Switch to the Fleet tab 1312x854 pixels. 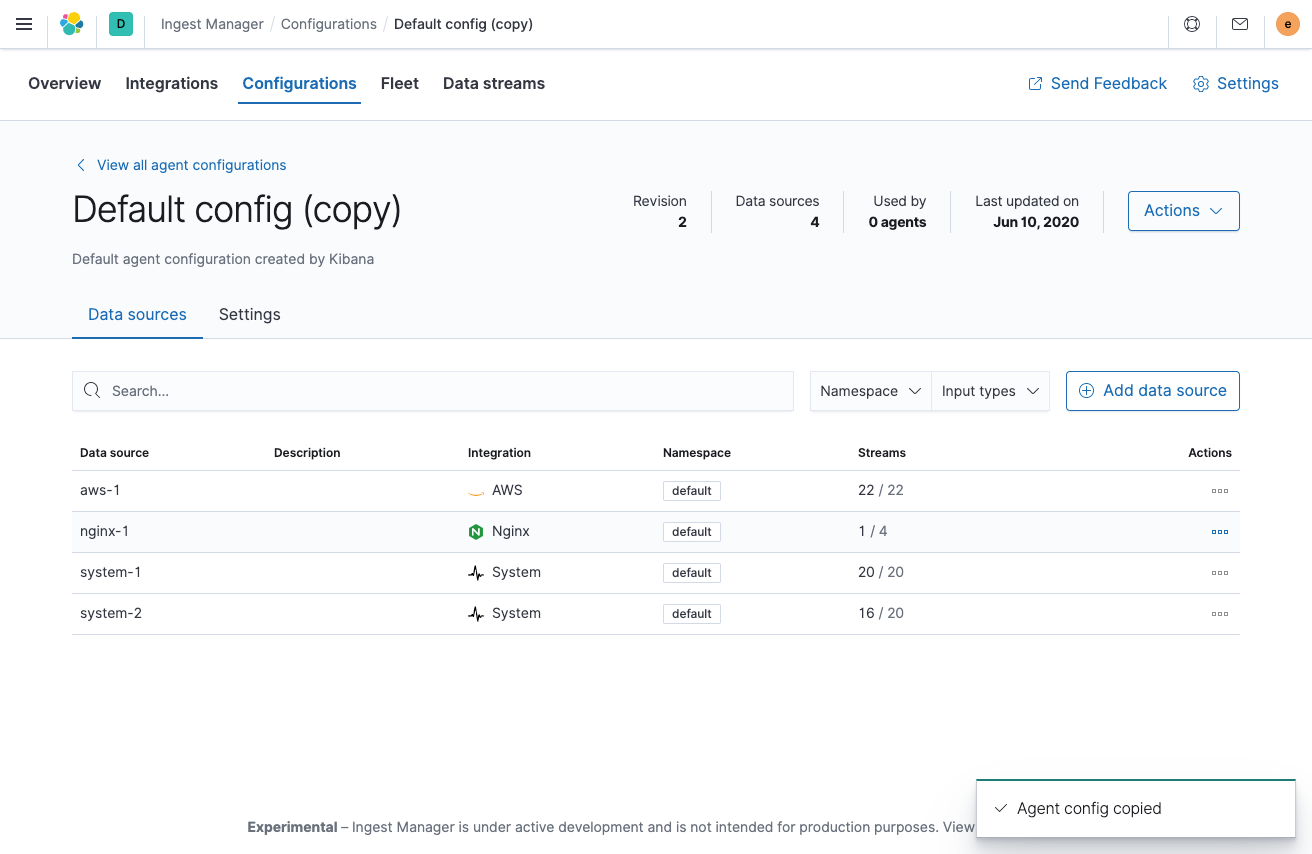(399, 84)
